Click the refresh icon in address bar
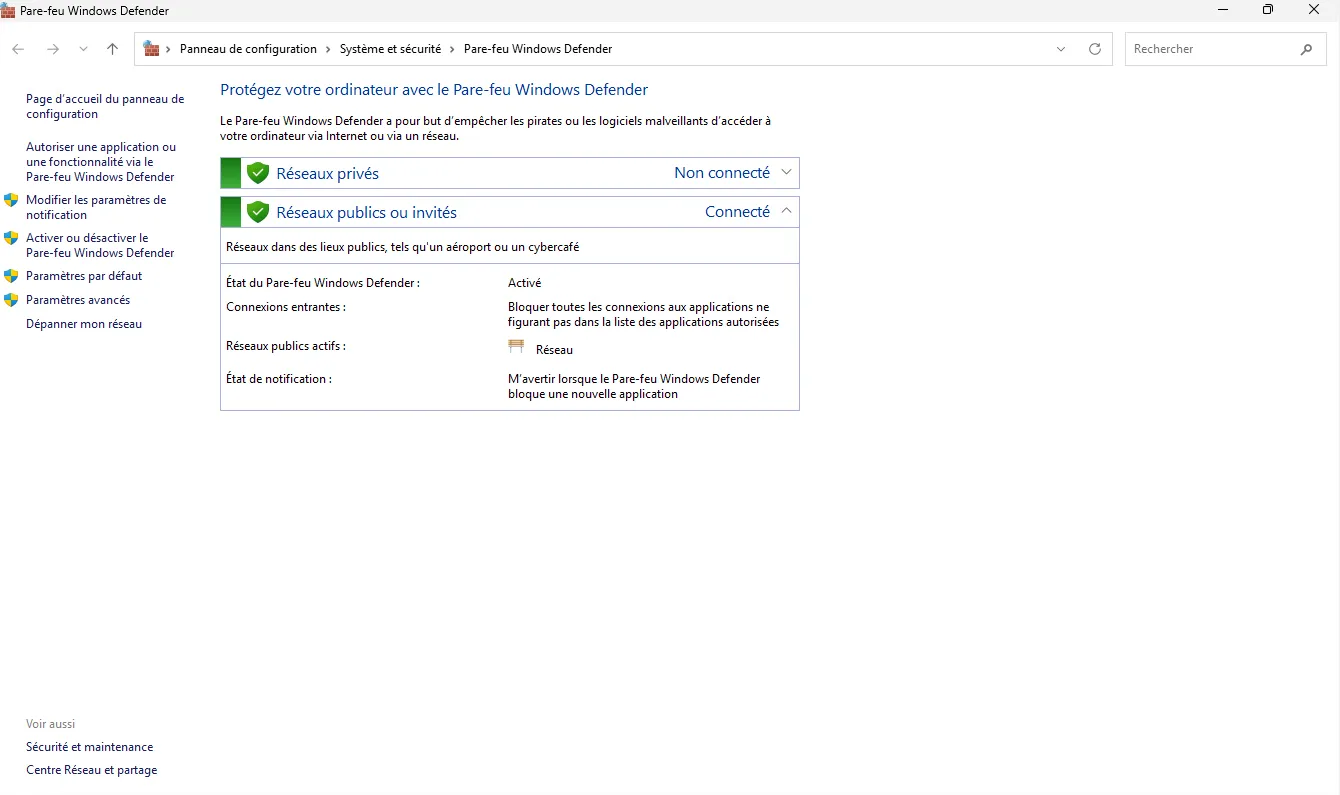 (x=1095, y=49)
